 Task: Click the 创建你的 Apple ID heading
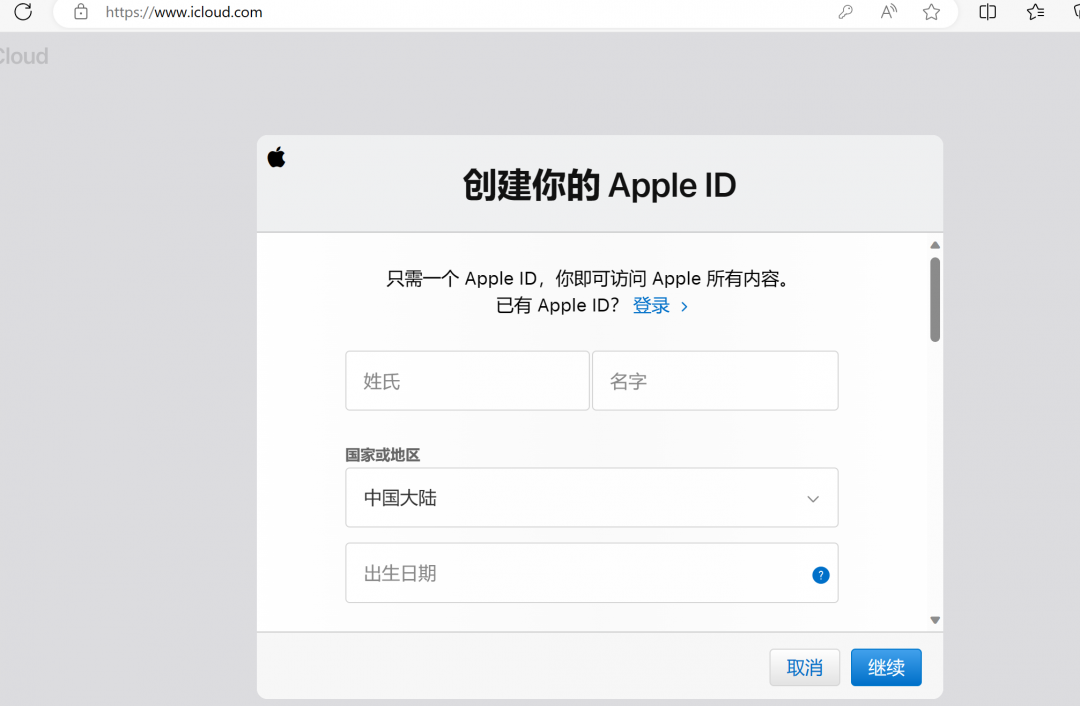pyautogui.click(x=599, y=185)
